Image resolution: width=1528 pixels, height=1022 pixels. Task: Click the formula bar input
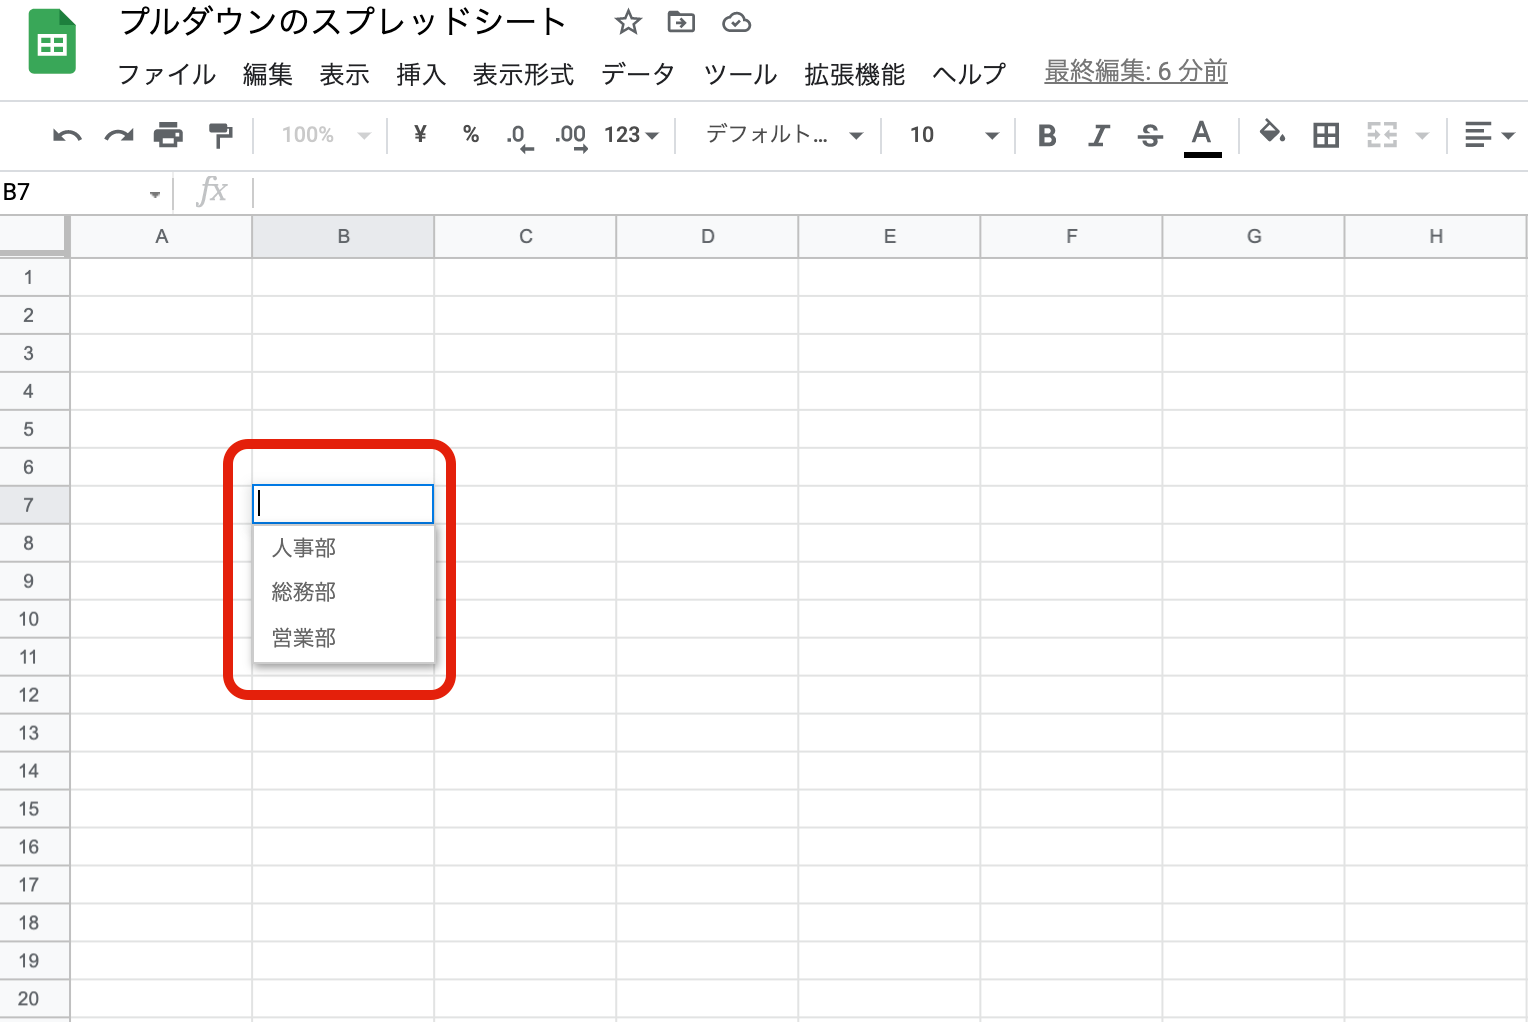coord(890,192)
